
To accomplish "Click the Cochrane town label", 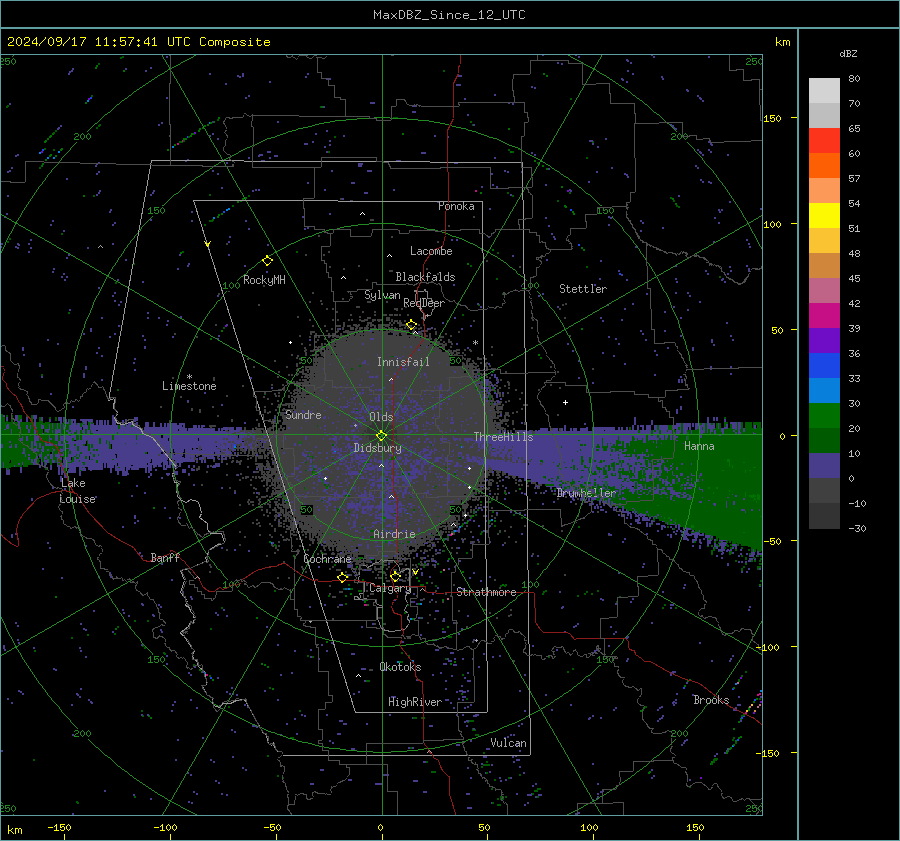I will point(327,559).
